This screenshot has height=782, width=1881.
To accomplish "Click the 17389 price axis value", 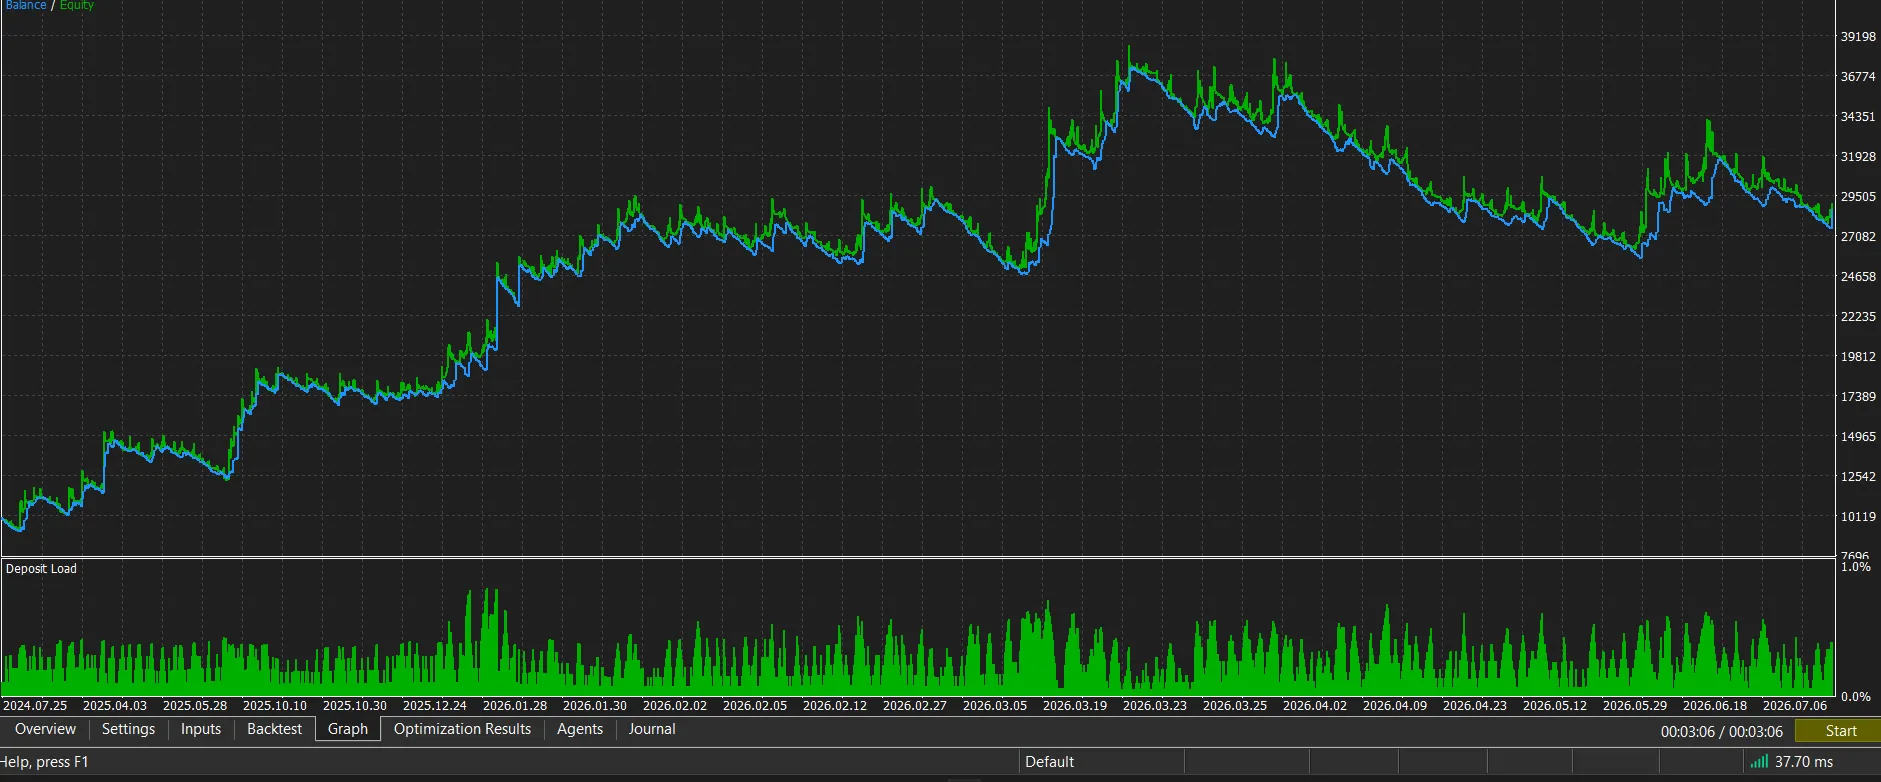I will 1858,397.
